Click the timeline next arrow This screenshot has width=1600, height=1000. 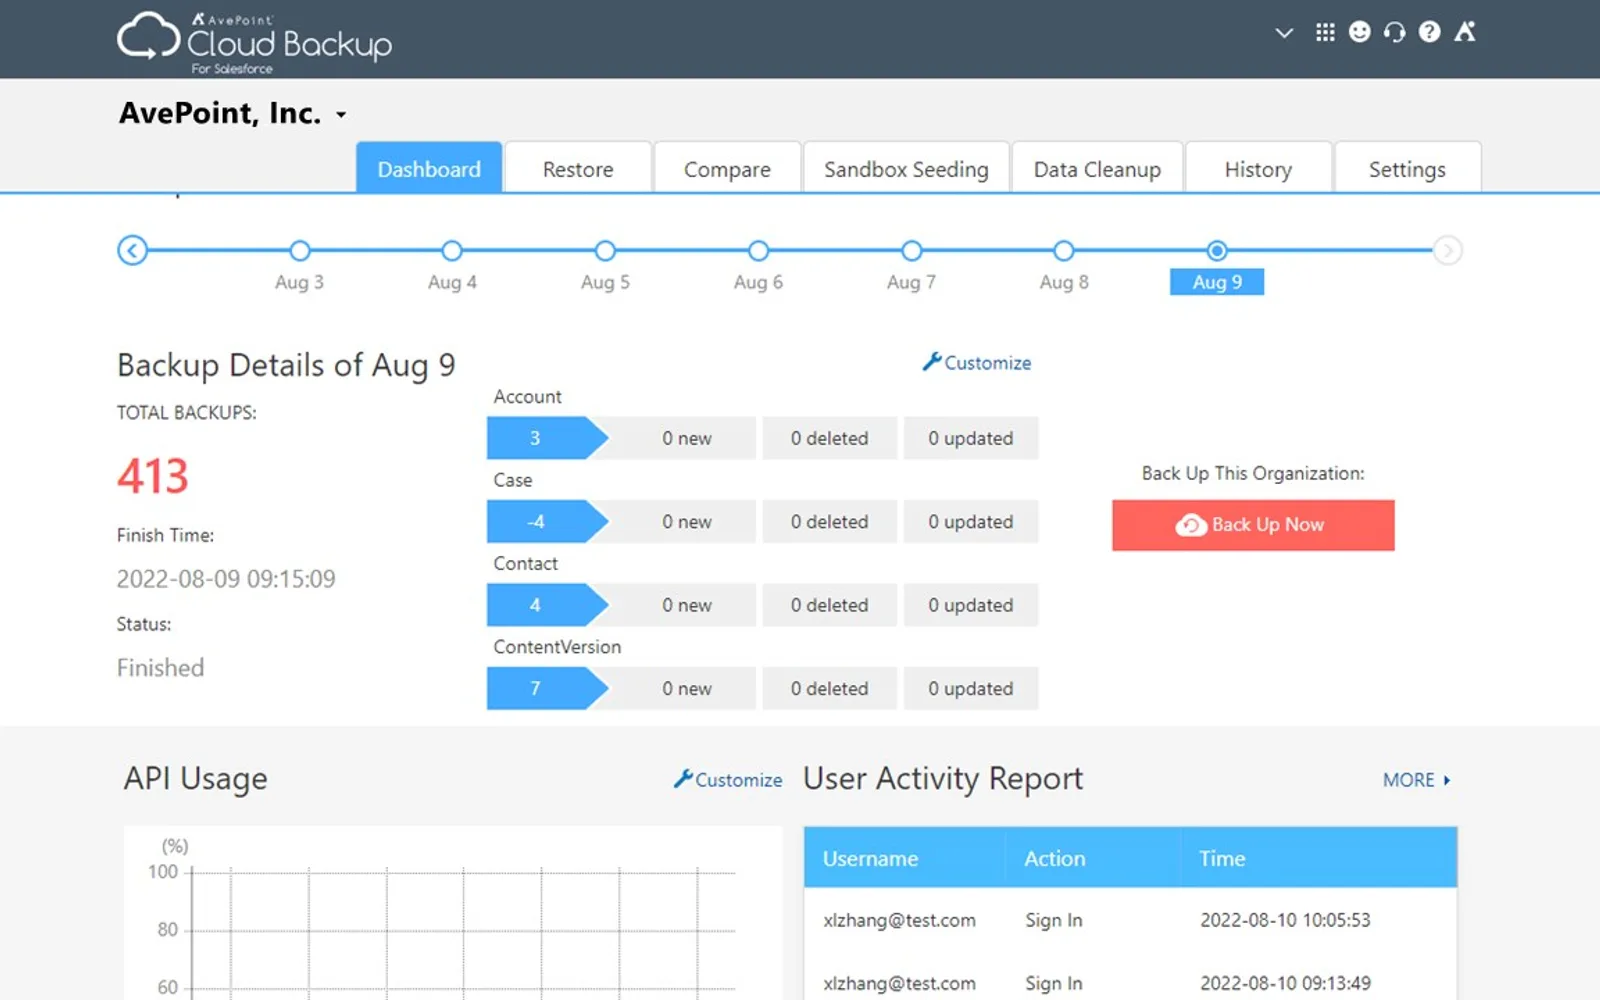tap(1447, 250)
